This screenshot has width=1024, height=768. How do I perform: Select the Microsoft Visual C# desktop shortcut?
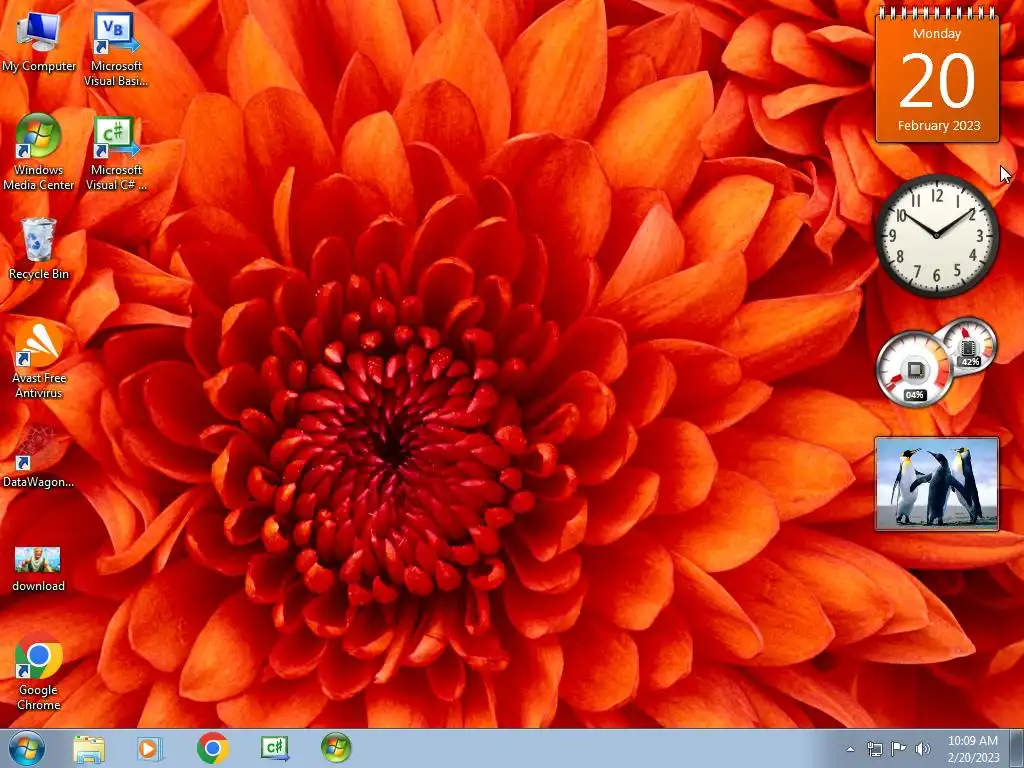tap(116, 153)
